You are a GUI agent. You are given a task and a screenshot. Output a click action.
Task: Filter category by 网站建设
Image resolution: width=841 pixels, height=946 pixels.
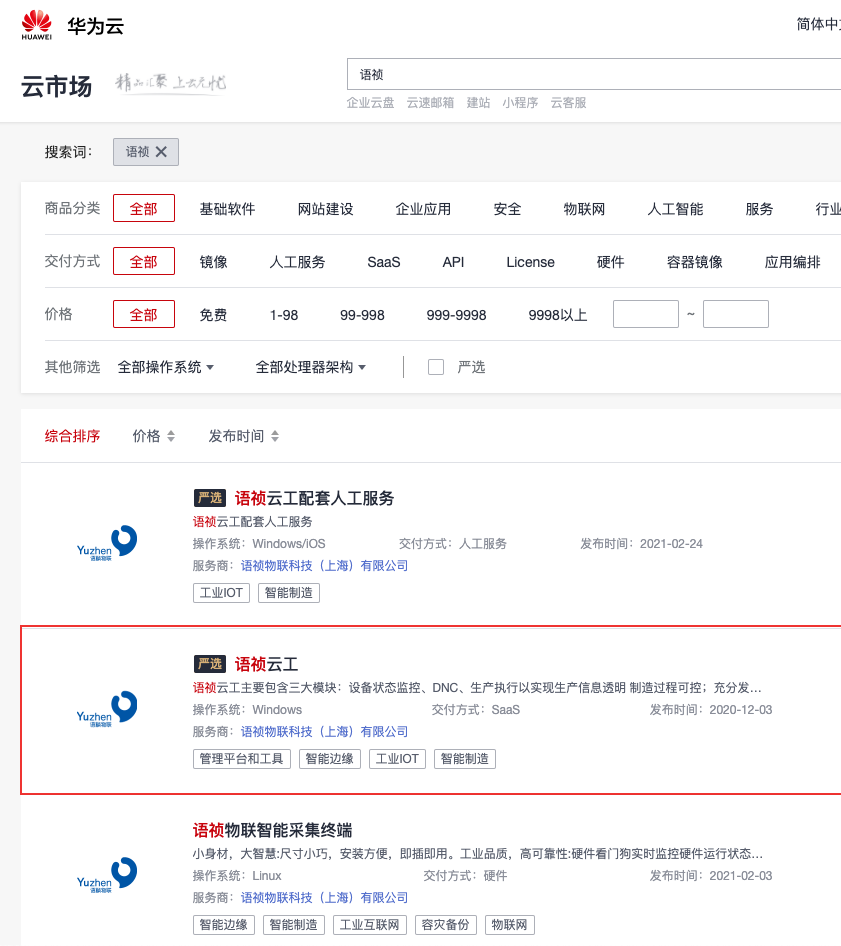(x=326, y=209)
